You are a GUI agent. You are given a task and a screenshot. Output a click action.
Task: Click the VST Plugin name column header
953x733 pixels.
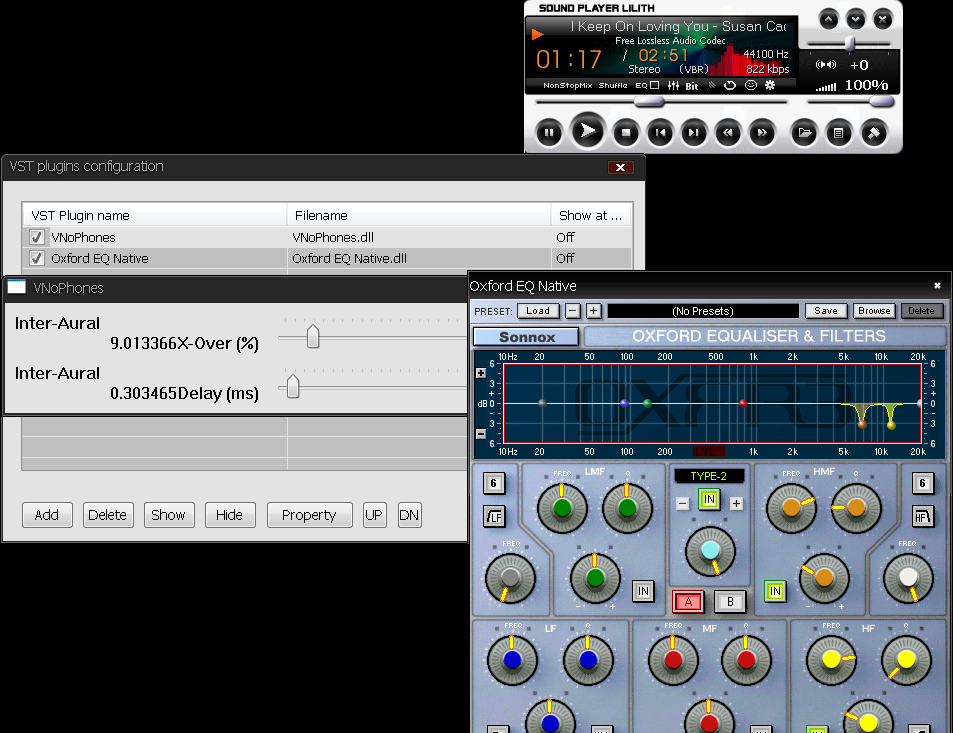coord(154,215)
